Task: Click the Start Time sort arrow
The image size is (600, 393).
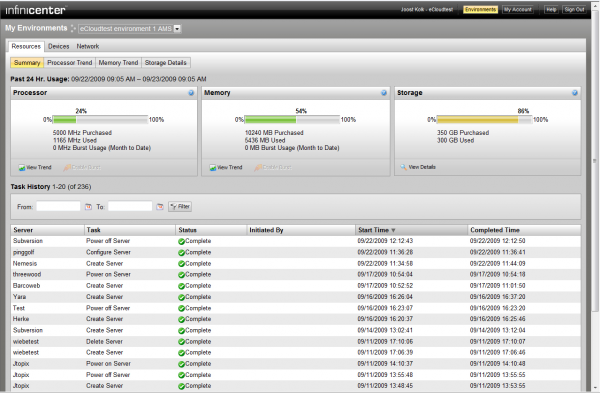Action: point(393,230)
